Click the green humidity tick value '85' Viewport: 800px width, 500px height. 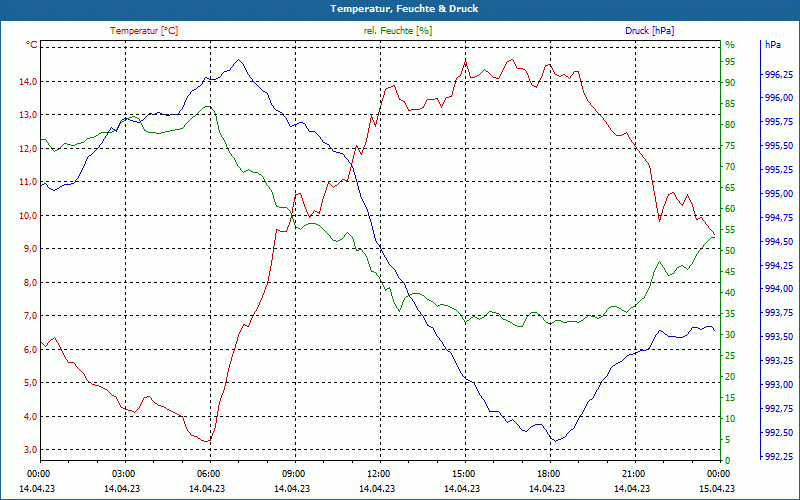730,104
